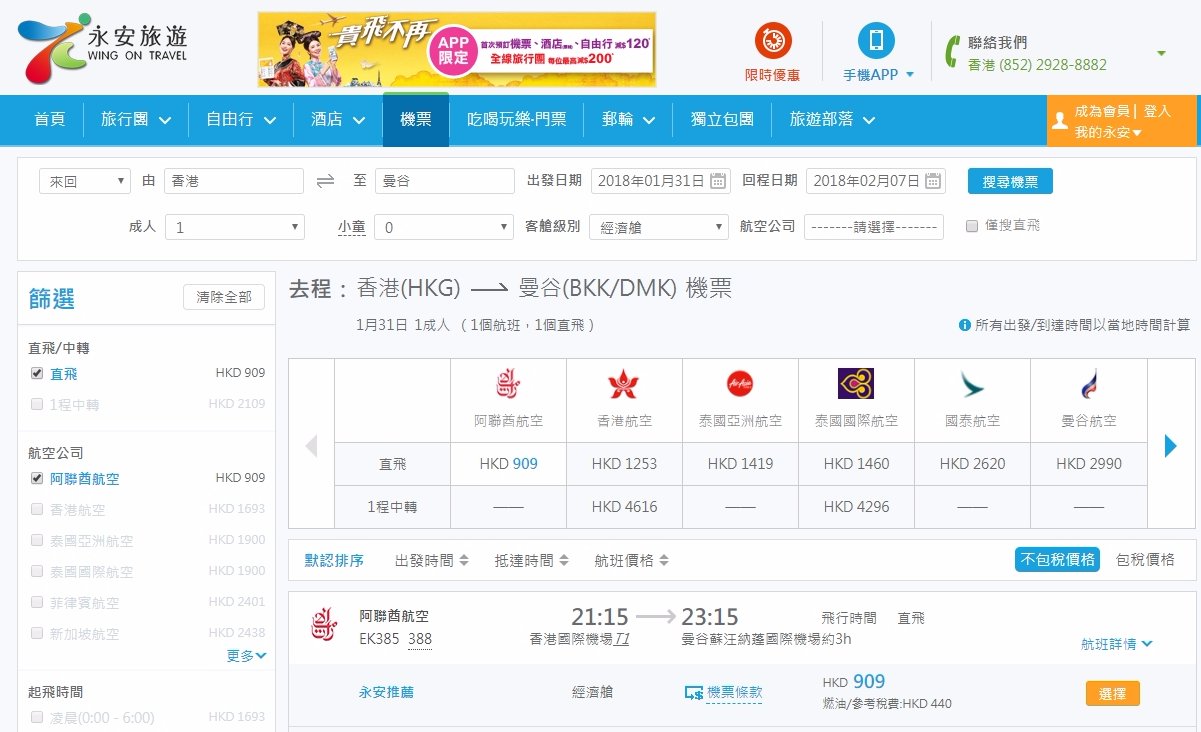This screenshot has width=1201, height=732.
Task: Open the 小童 count dropdown
Action: [x=444, y=227]
